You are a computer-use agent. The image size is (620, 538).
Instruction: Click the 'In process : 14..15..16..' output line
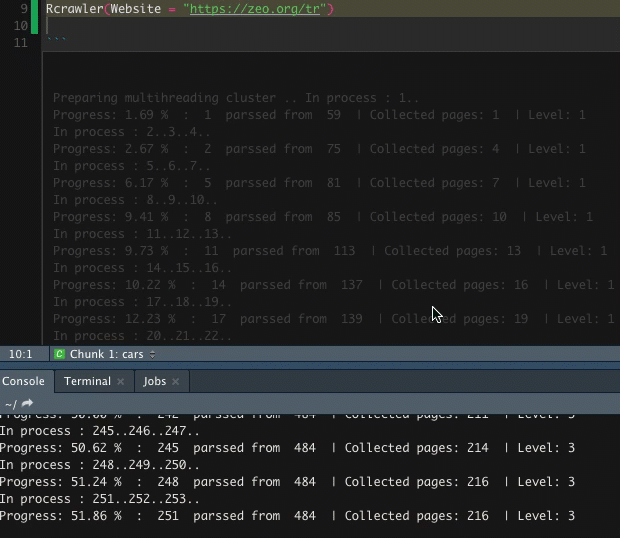pos(142,268)
